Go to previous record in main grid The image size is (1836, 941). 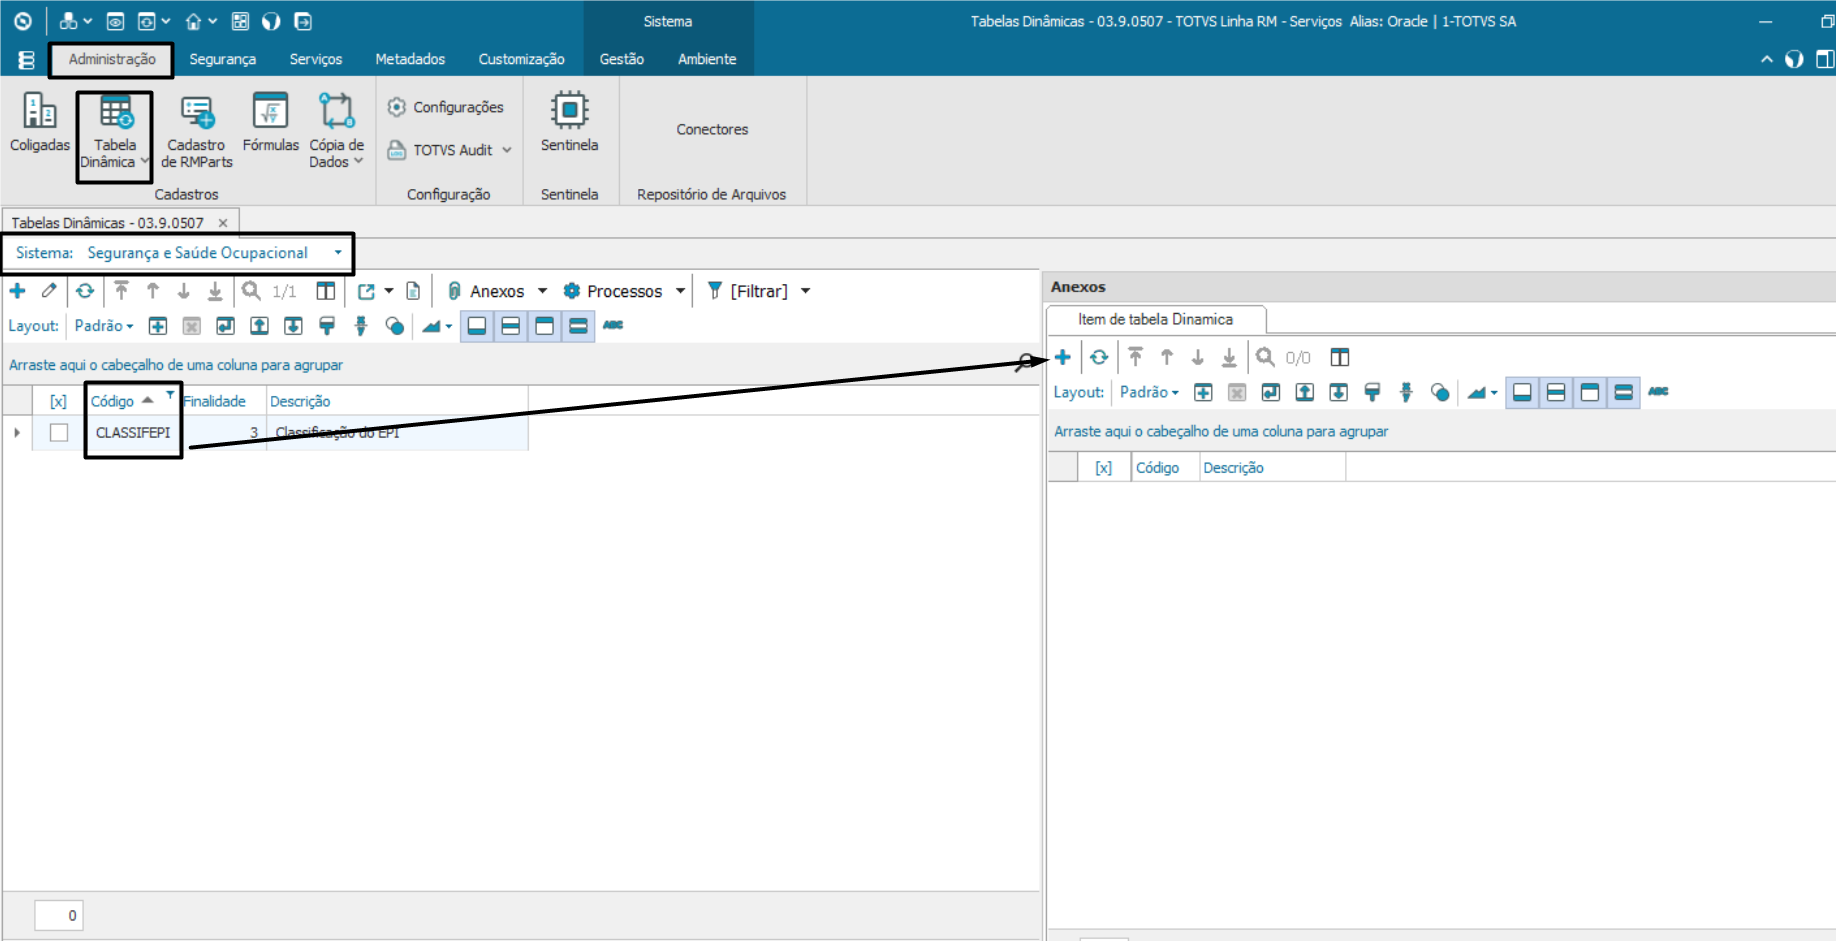point(153,291)
